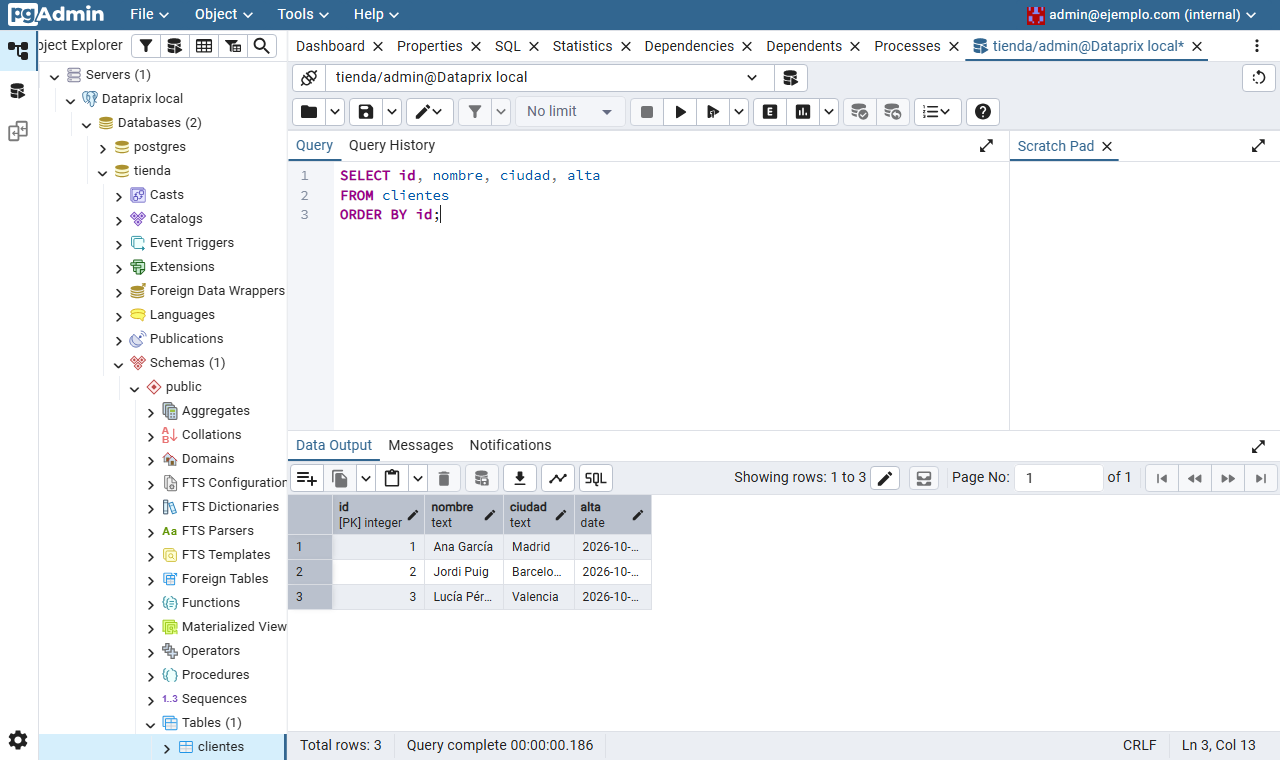This screenshot has width=1280, height=760.
Task: Click the Execute script play button
Action: (x=680, y=112)
